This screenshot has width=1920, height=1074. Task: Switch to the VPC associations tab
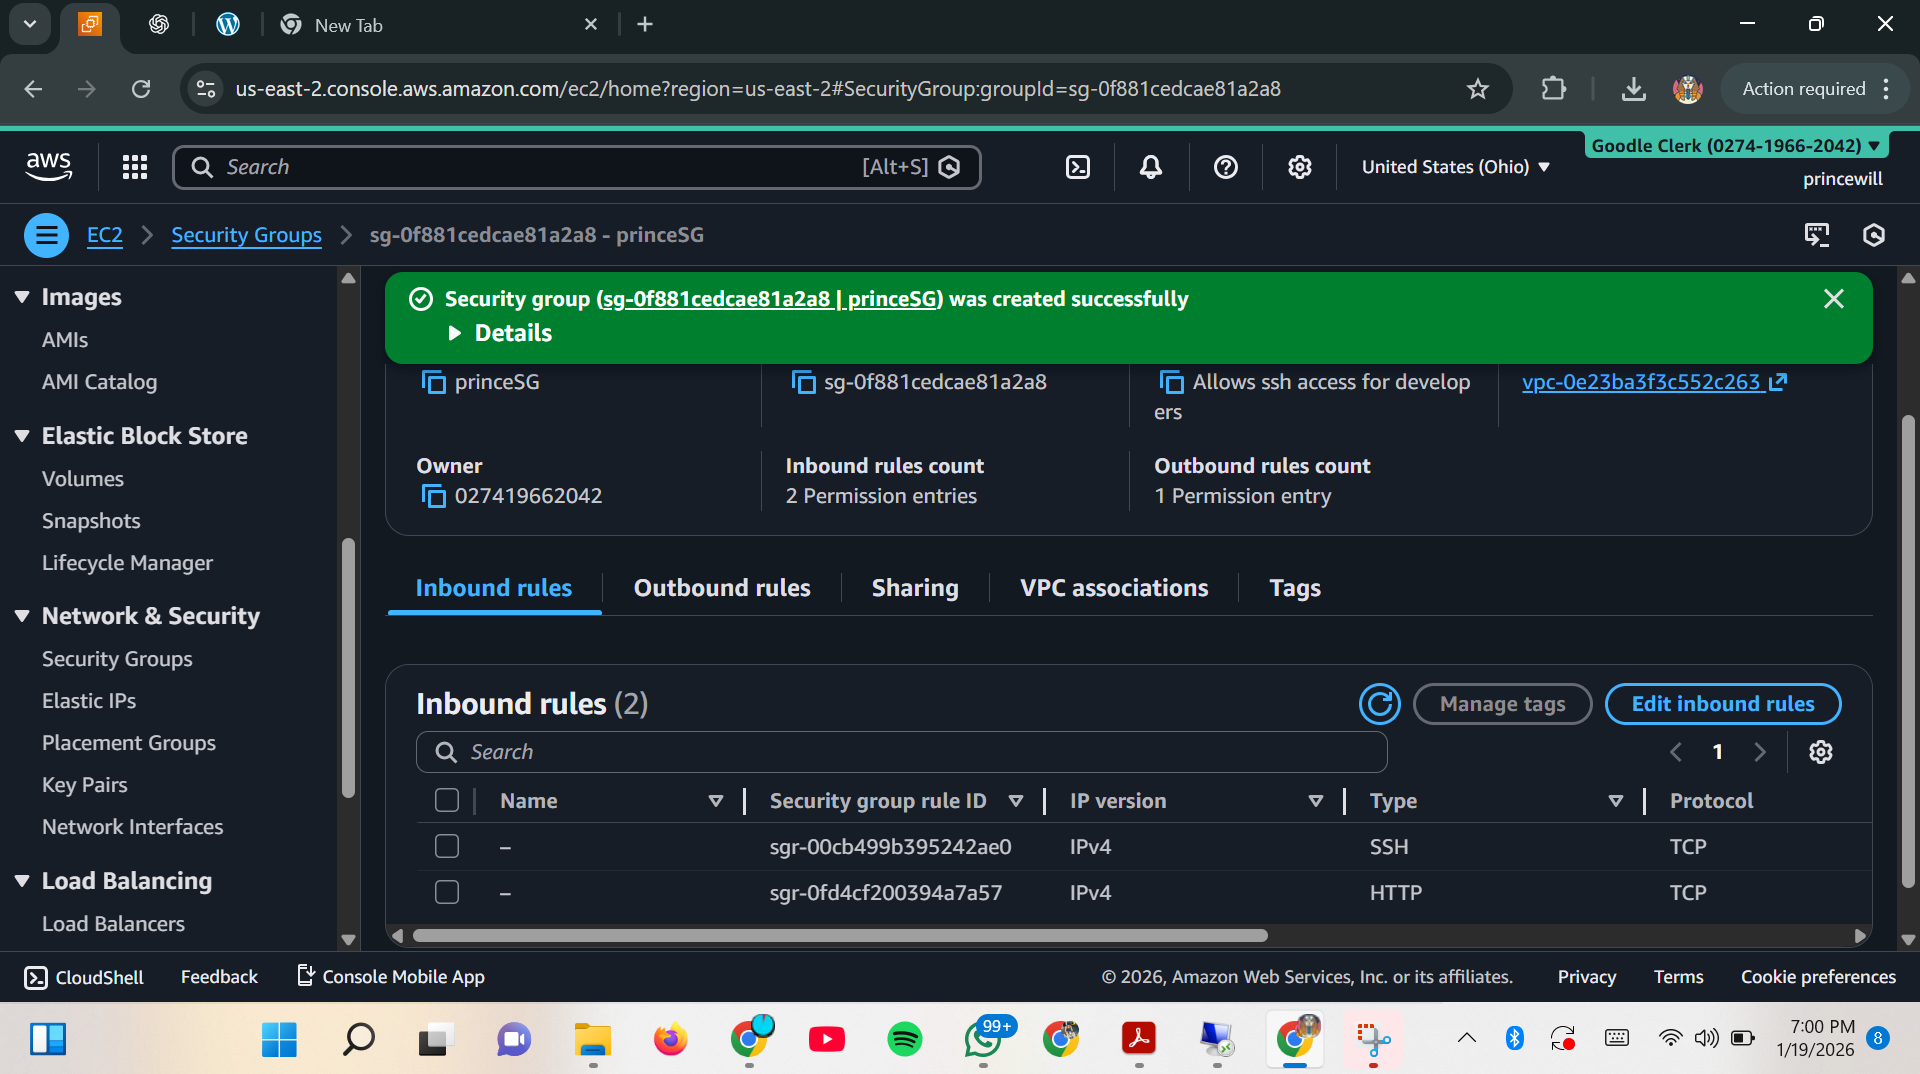[1114, 588]
